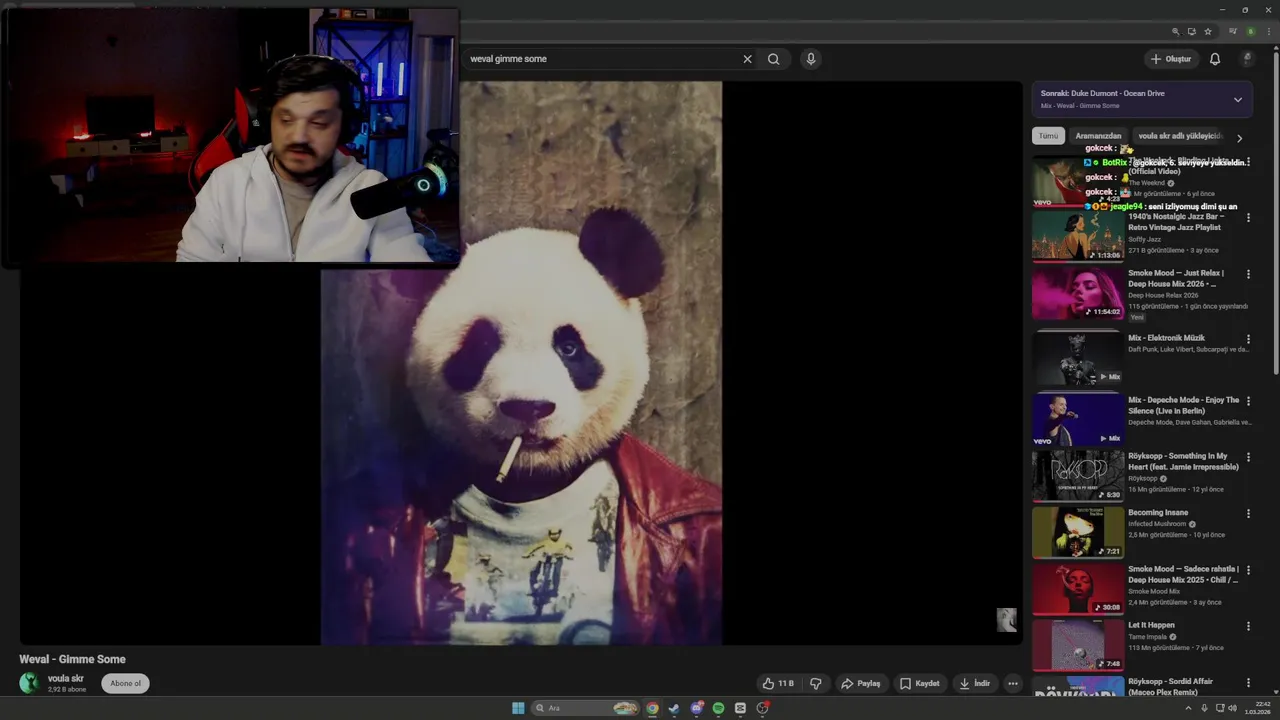Open the Smoke Mood Sadece rahatla title
This screenshot has height=720, width=1280.
tap(1183, 574)
